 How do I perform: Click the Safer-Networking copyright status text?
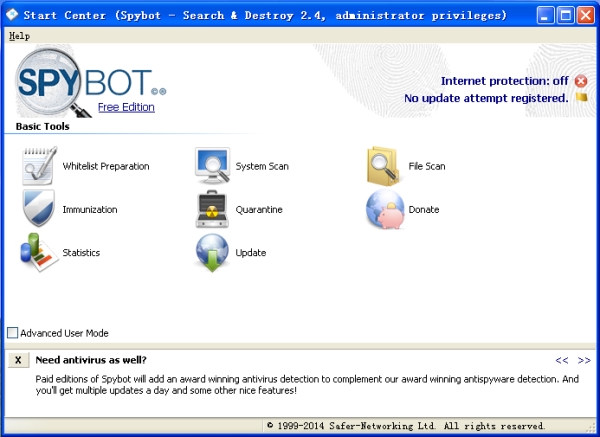click(x=406, y=426)
